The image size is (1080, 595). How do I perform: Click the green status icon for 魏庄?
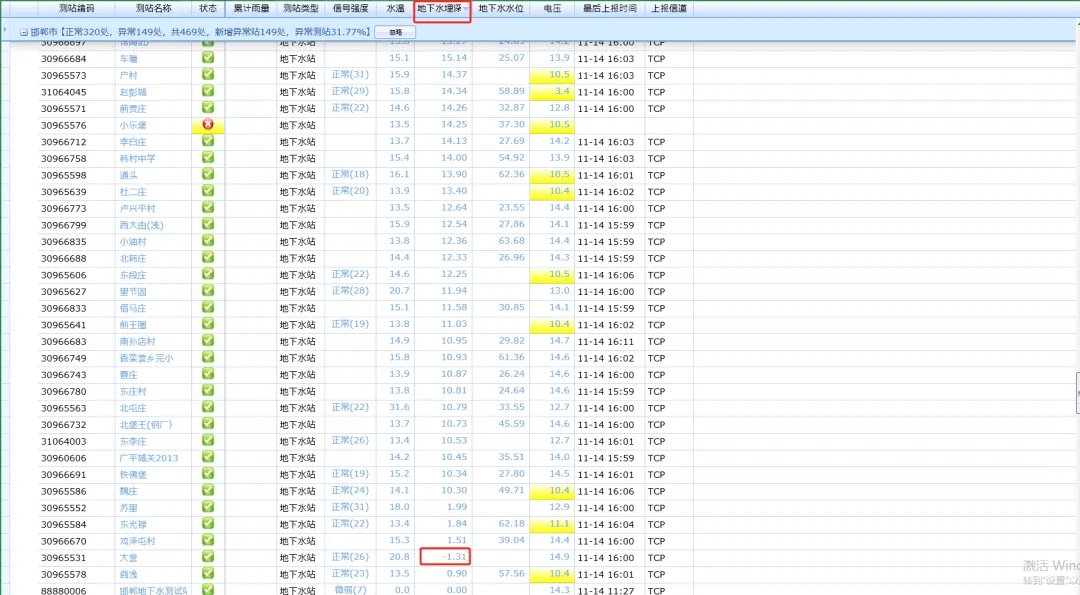click(208, 490)
